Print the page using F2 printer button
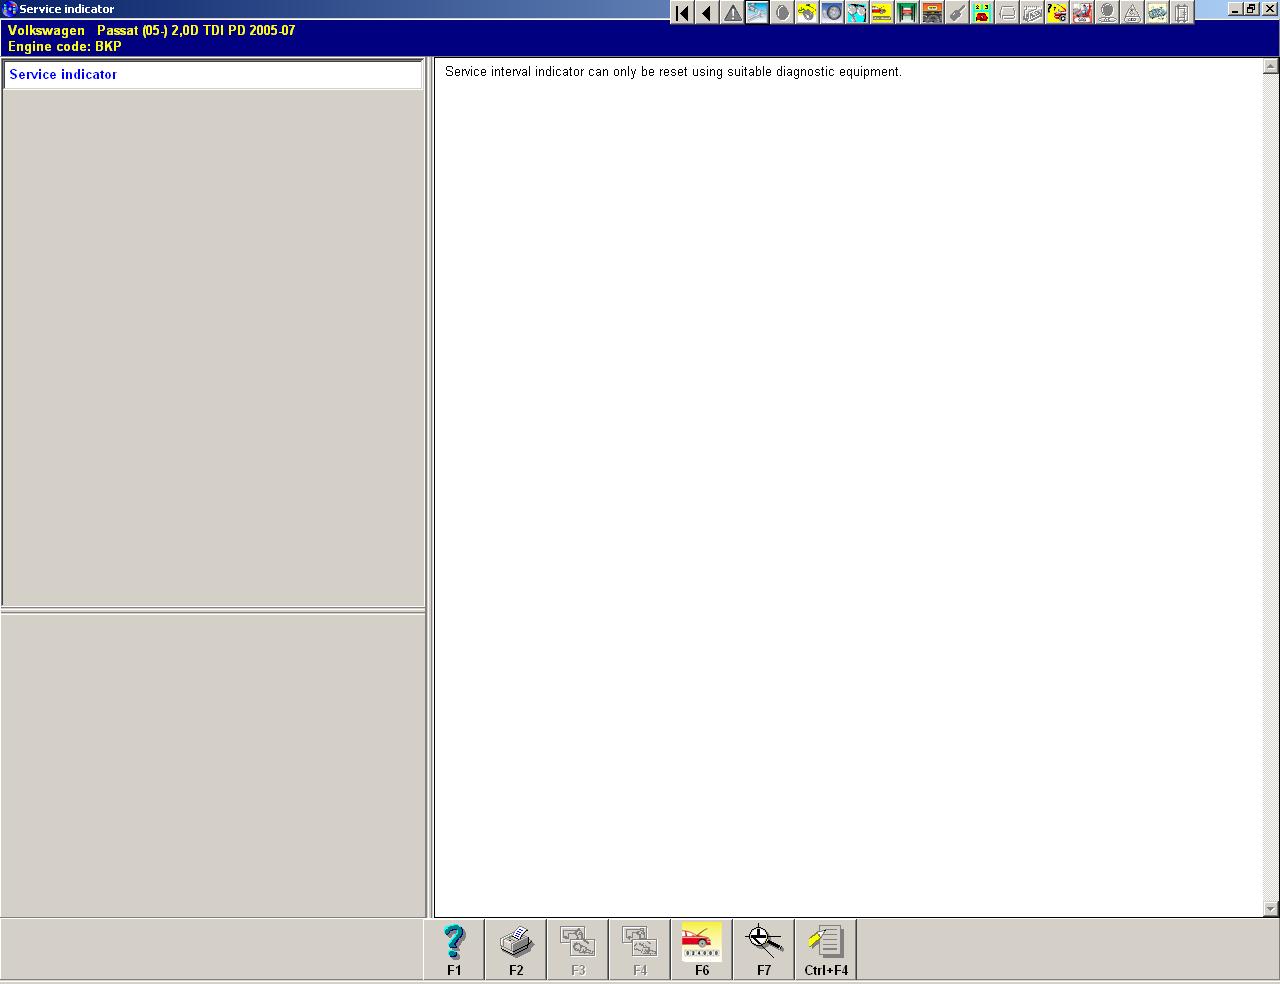Screen dimensions: 1280x984 pyautogui.click(x=516, y=950)
